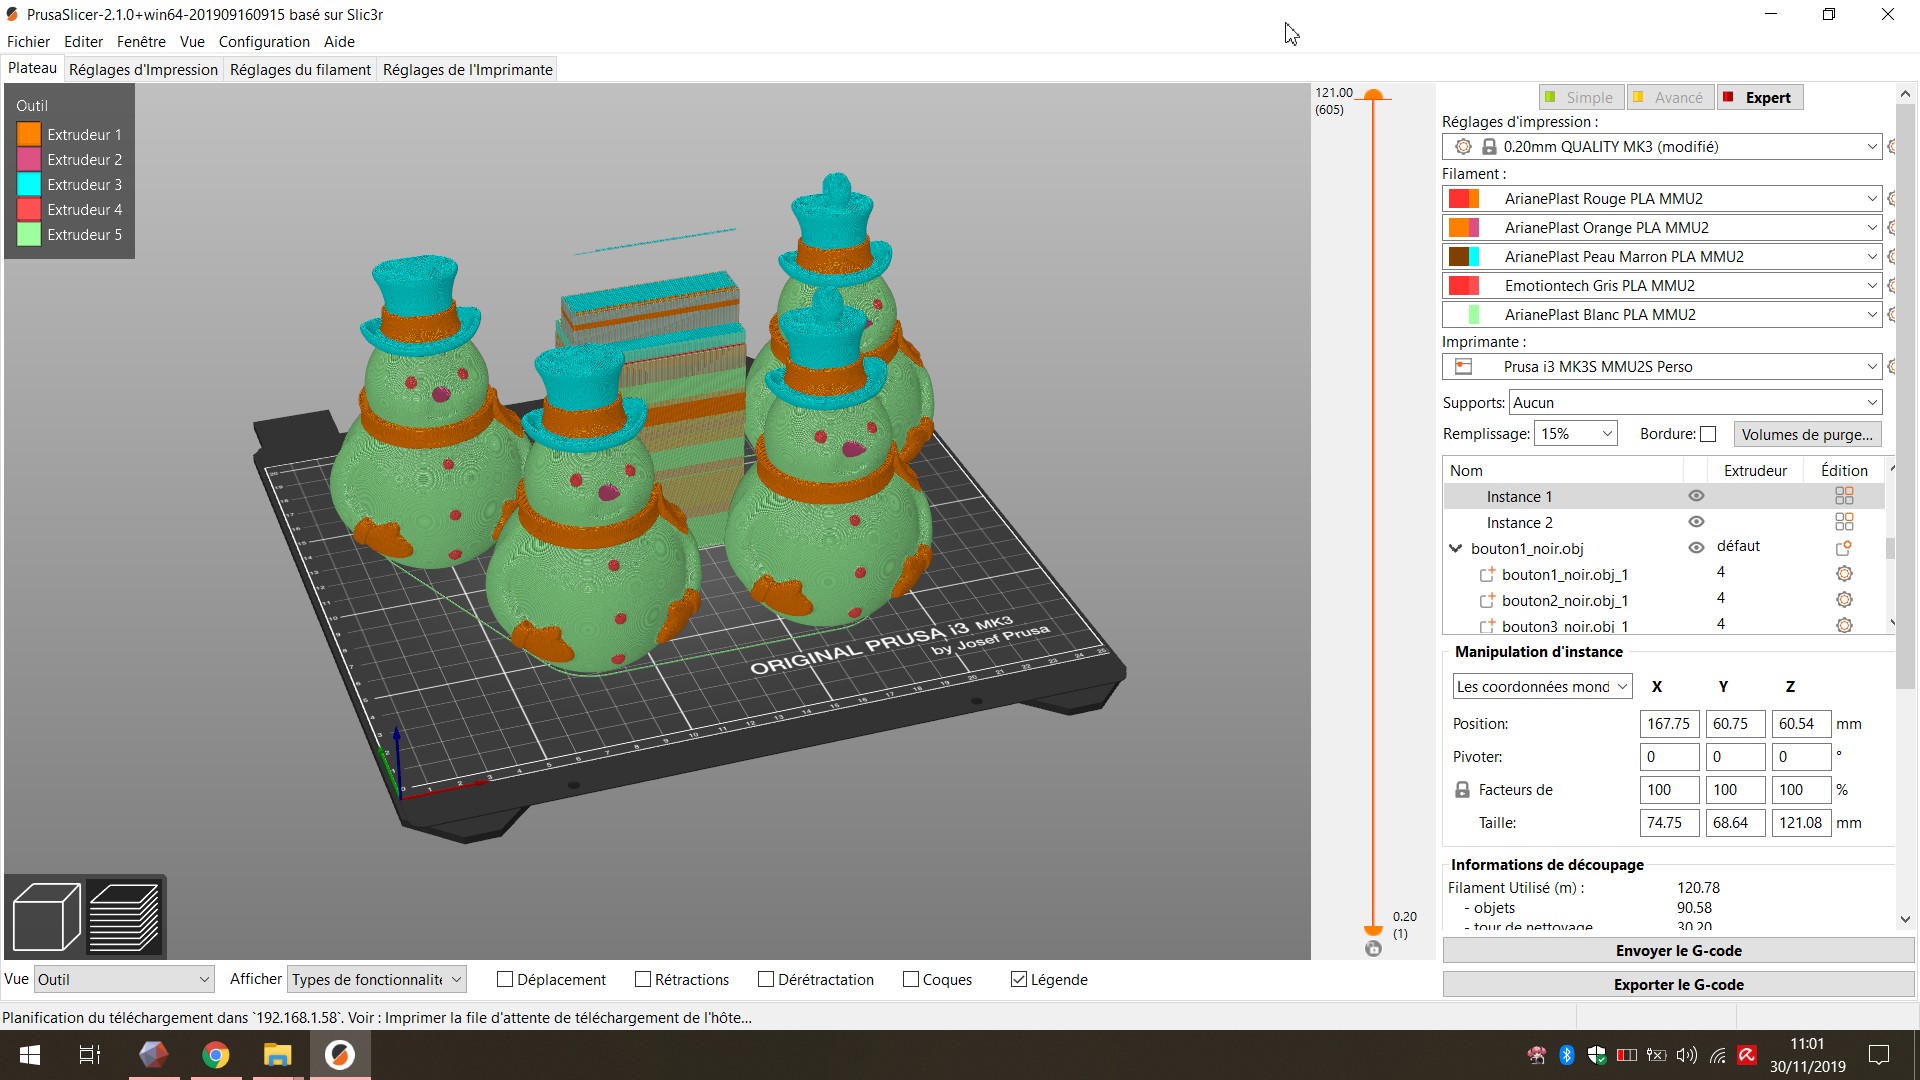
Task: Open printer settings gear beside Prusa i3 MK3S
Action: coord(1893,367)
